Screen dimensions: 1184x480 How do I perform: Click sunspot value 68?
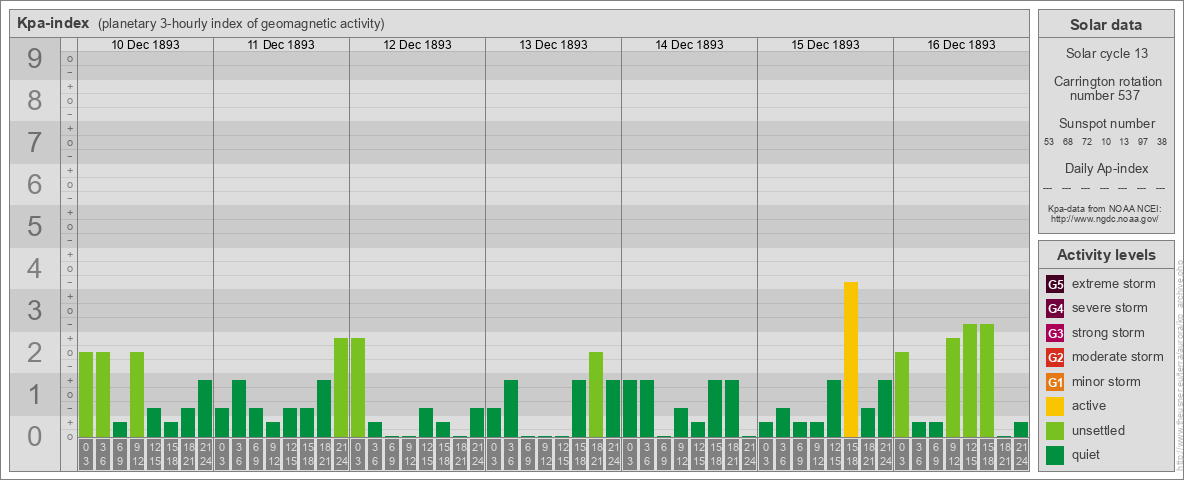[1068, 142]
